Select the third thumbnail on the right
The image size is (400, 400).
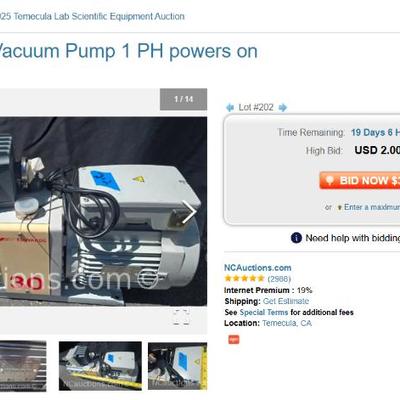(x=178, y=366)
